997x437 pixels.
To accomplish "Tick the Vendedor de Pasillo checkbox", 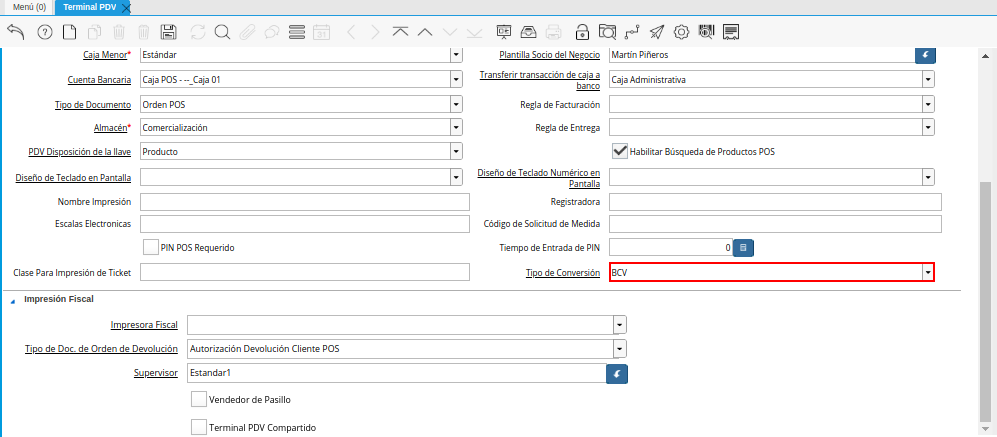I will [x=198, y=399].
